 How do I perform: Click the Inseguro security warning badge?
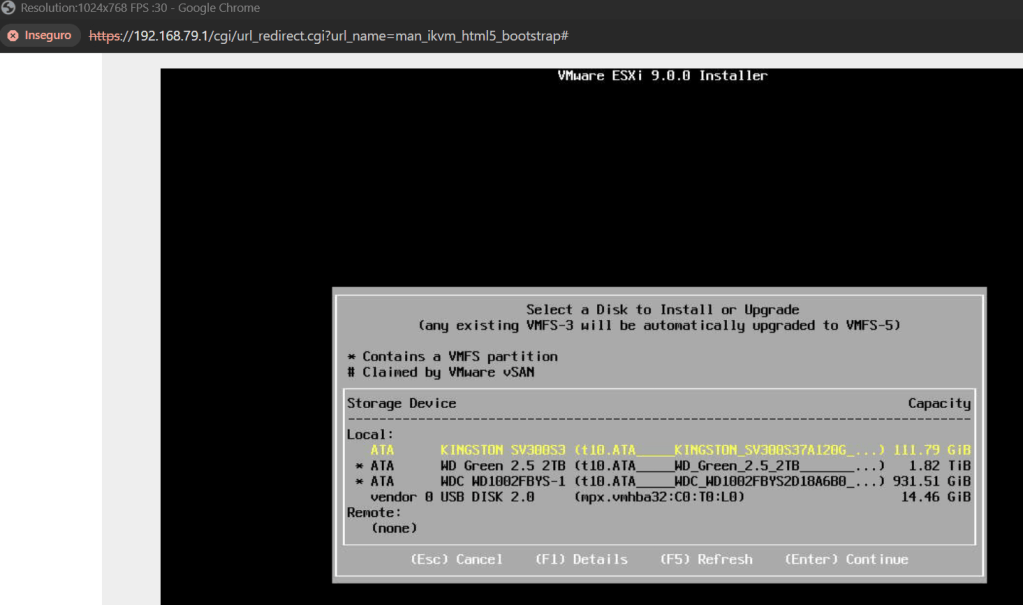click(x=39, y=35)
